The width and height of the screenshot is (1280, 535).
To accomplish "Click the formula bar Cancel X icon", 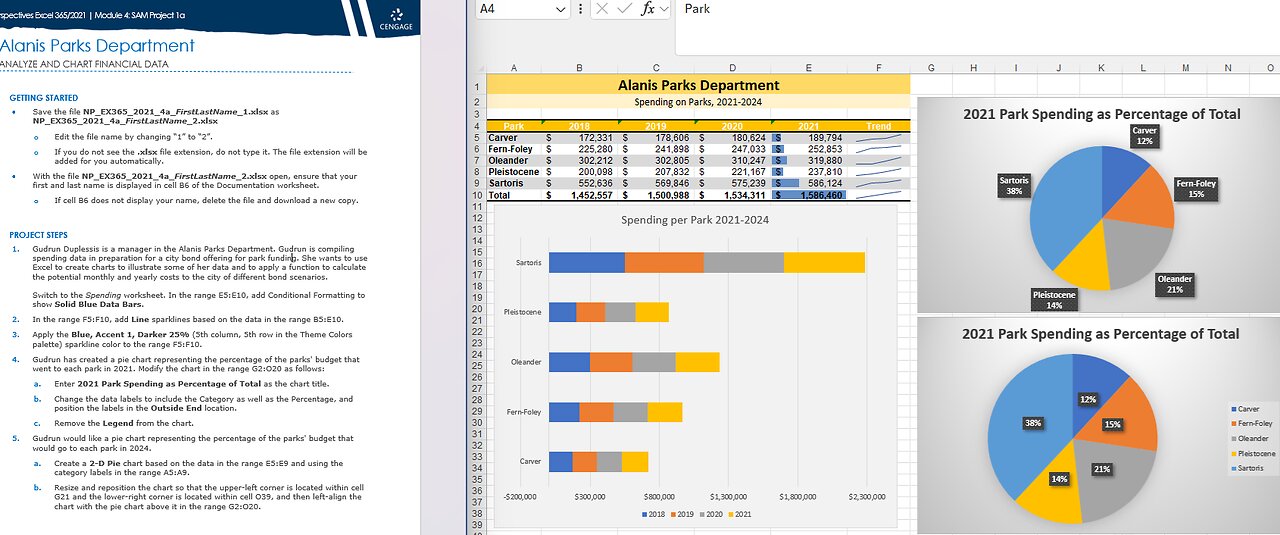I will point(602,8).
